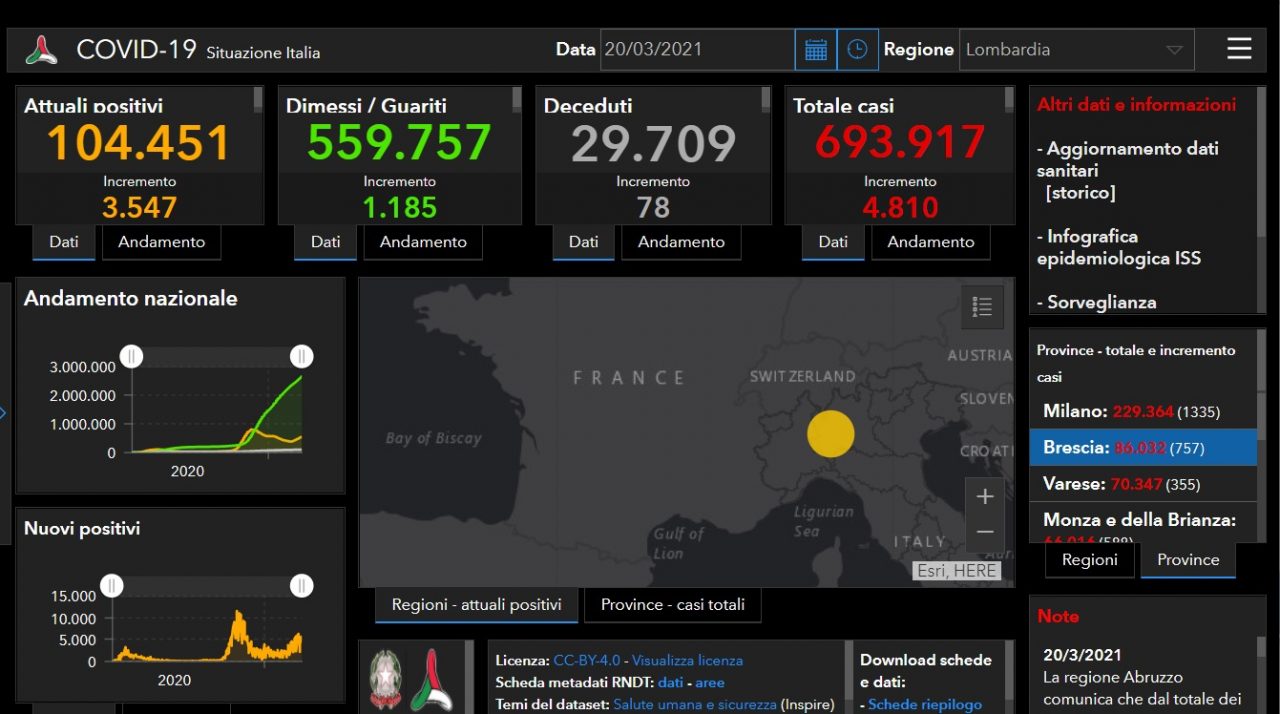Open the calendar date picker icon

[816, 50]
